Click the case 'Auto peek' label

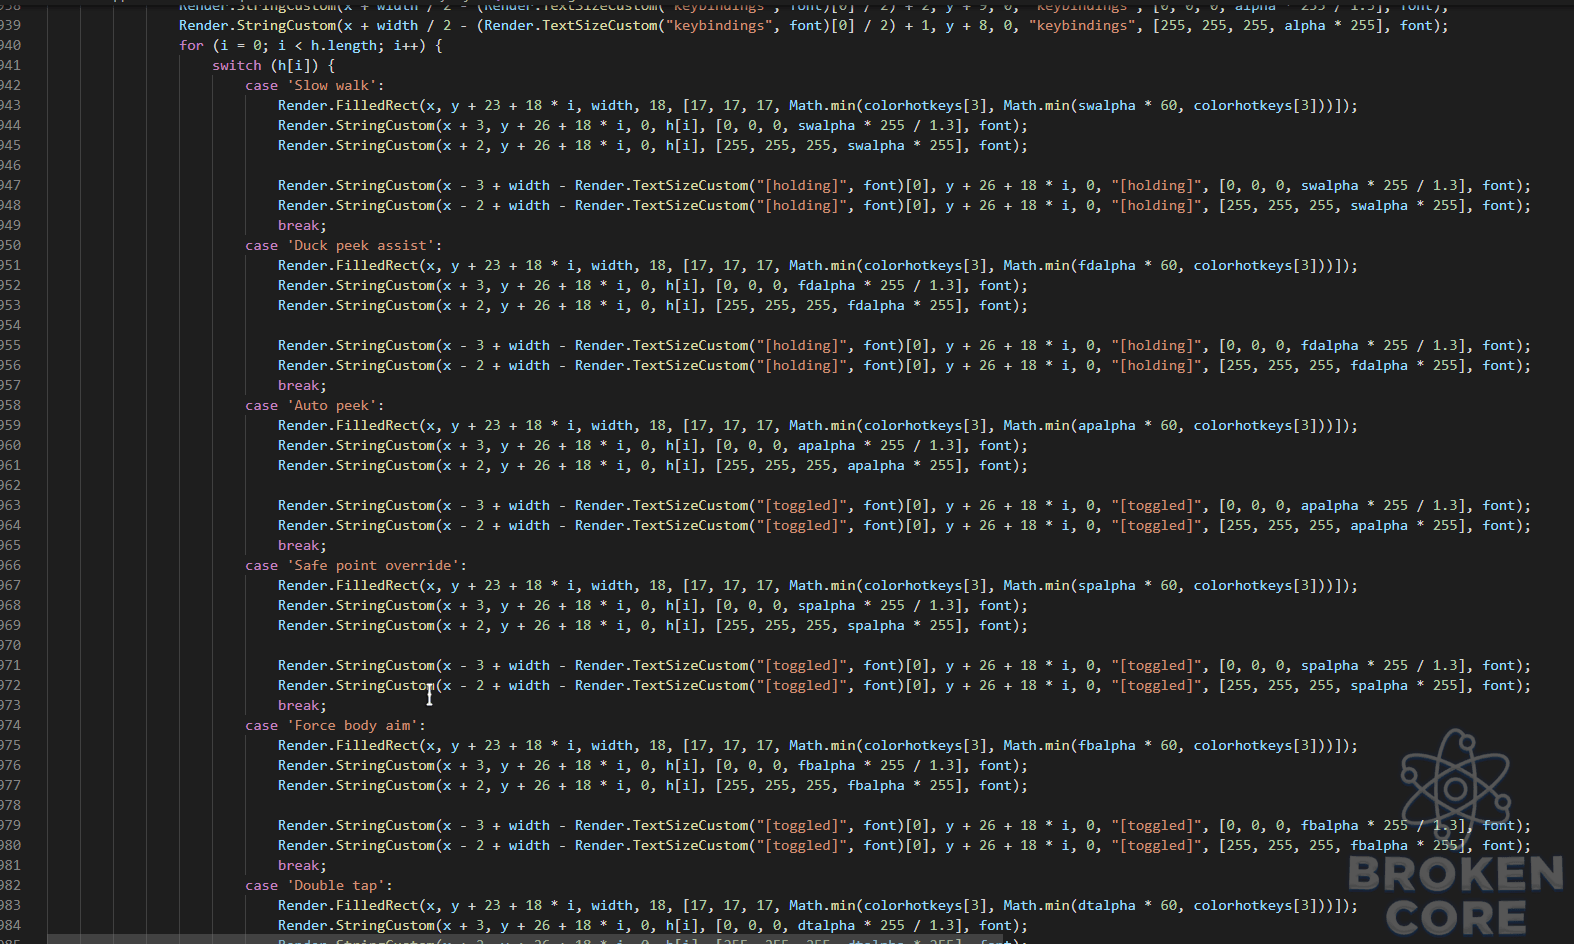[x=314, y=406]
